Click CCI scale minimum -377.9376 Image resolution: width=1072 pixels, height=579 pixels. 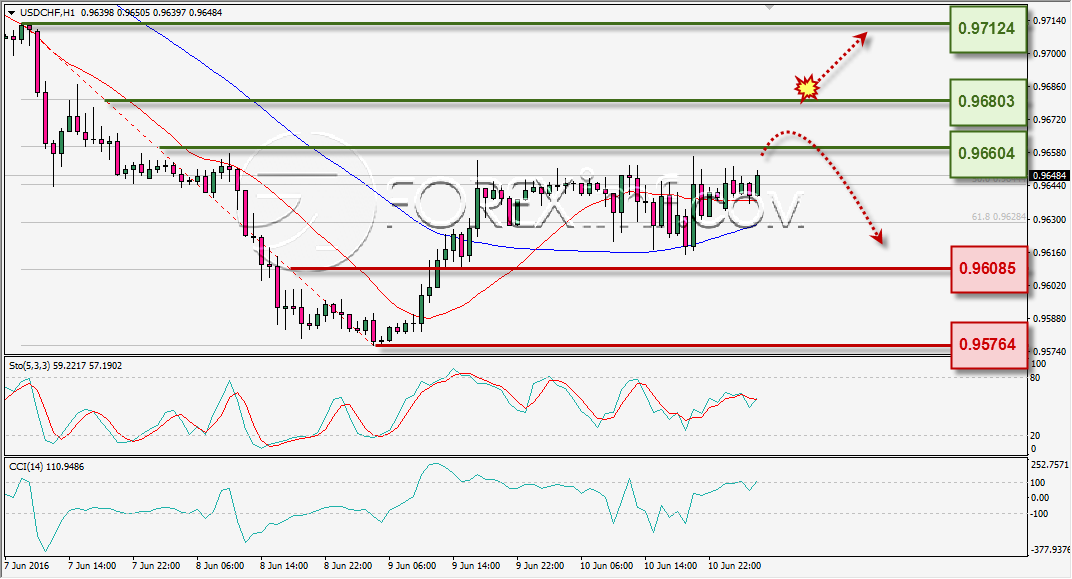[1050, 549]
